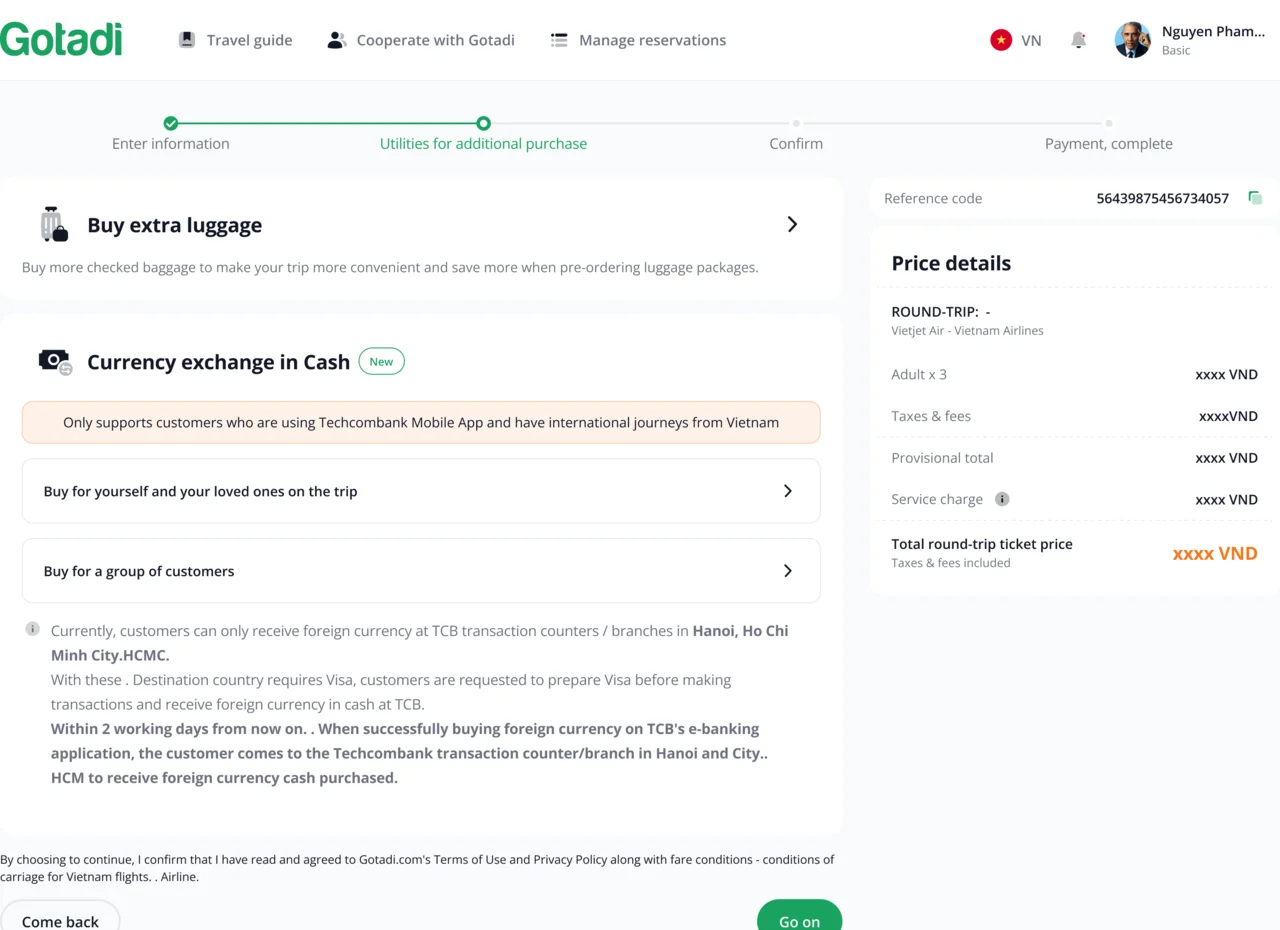Select the Vietnam flag language icon

(1001, 40)
